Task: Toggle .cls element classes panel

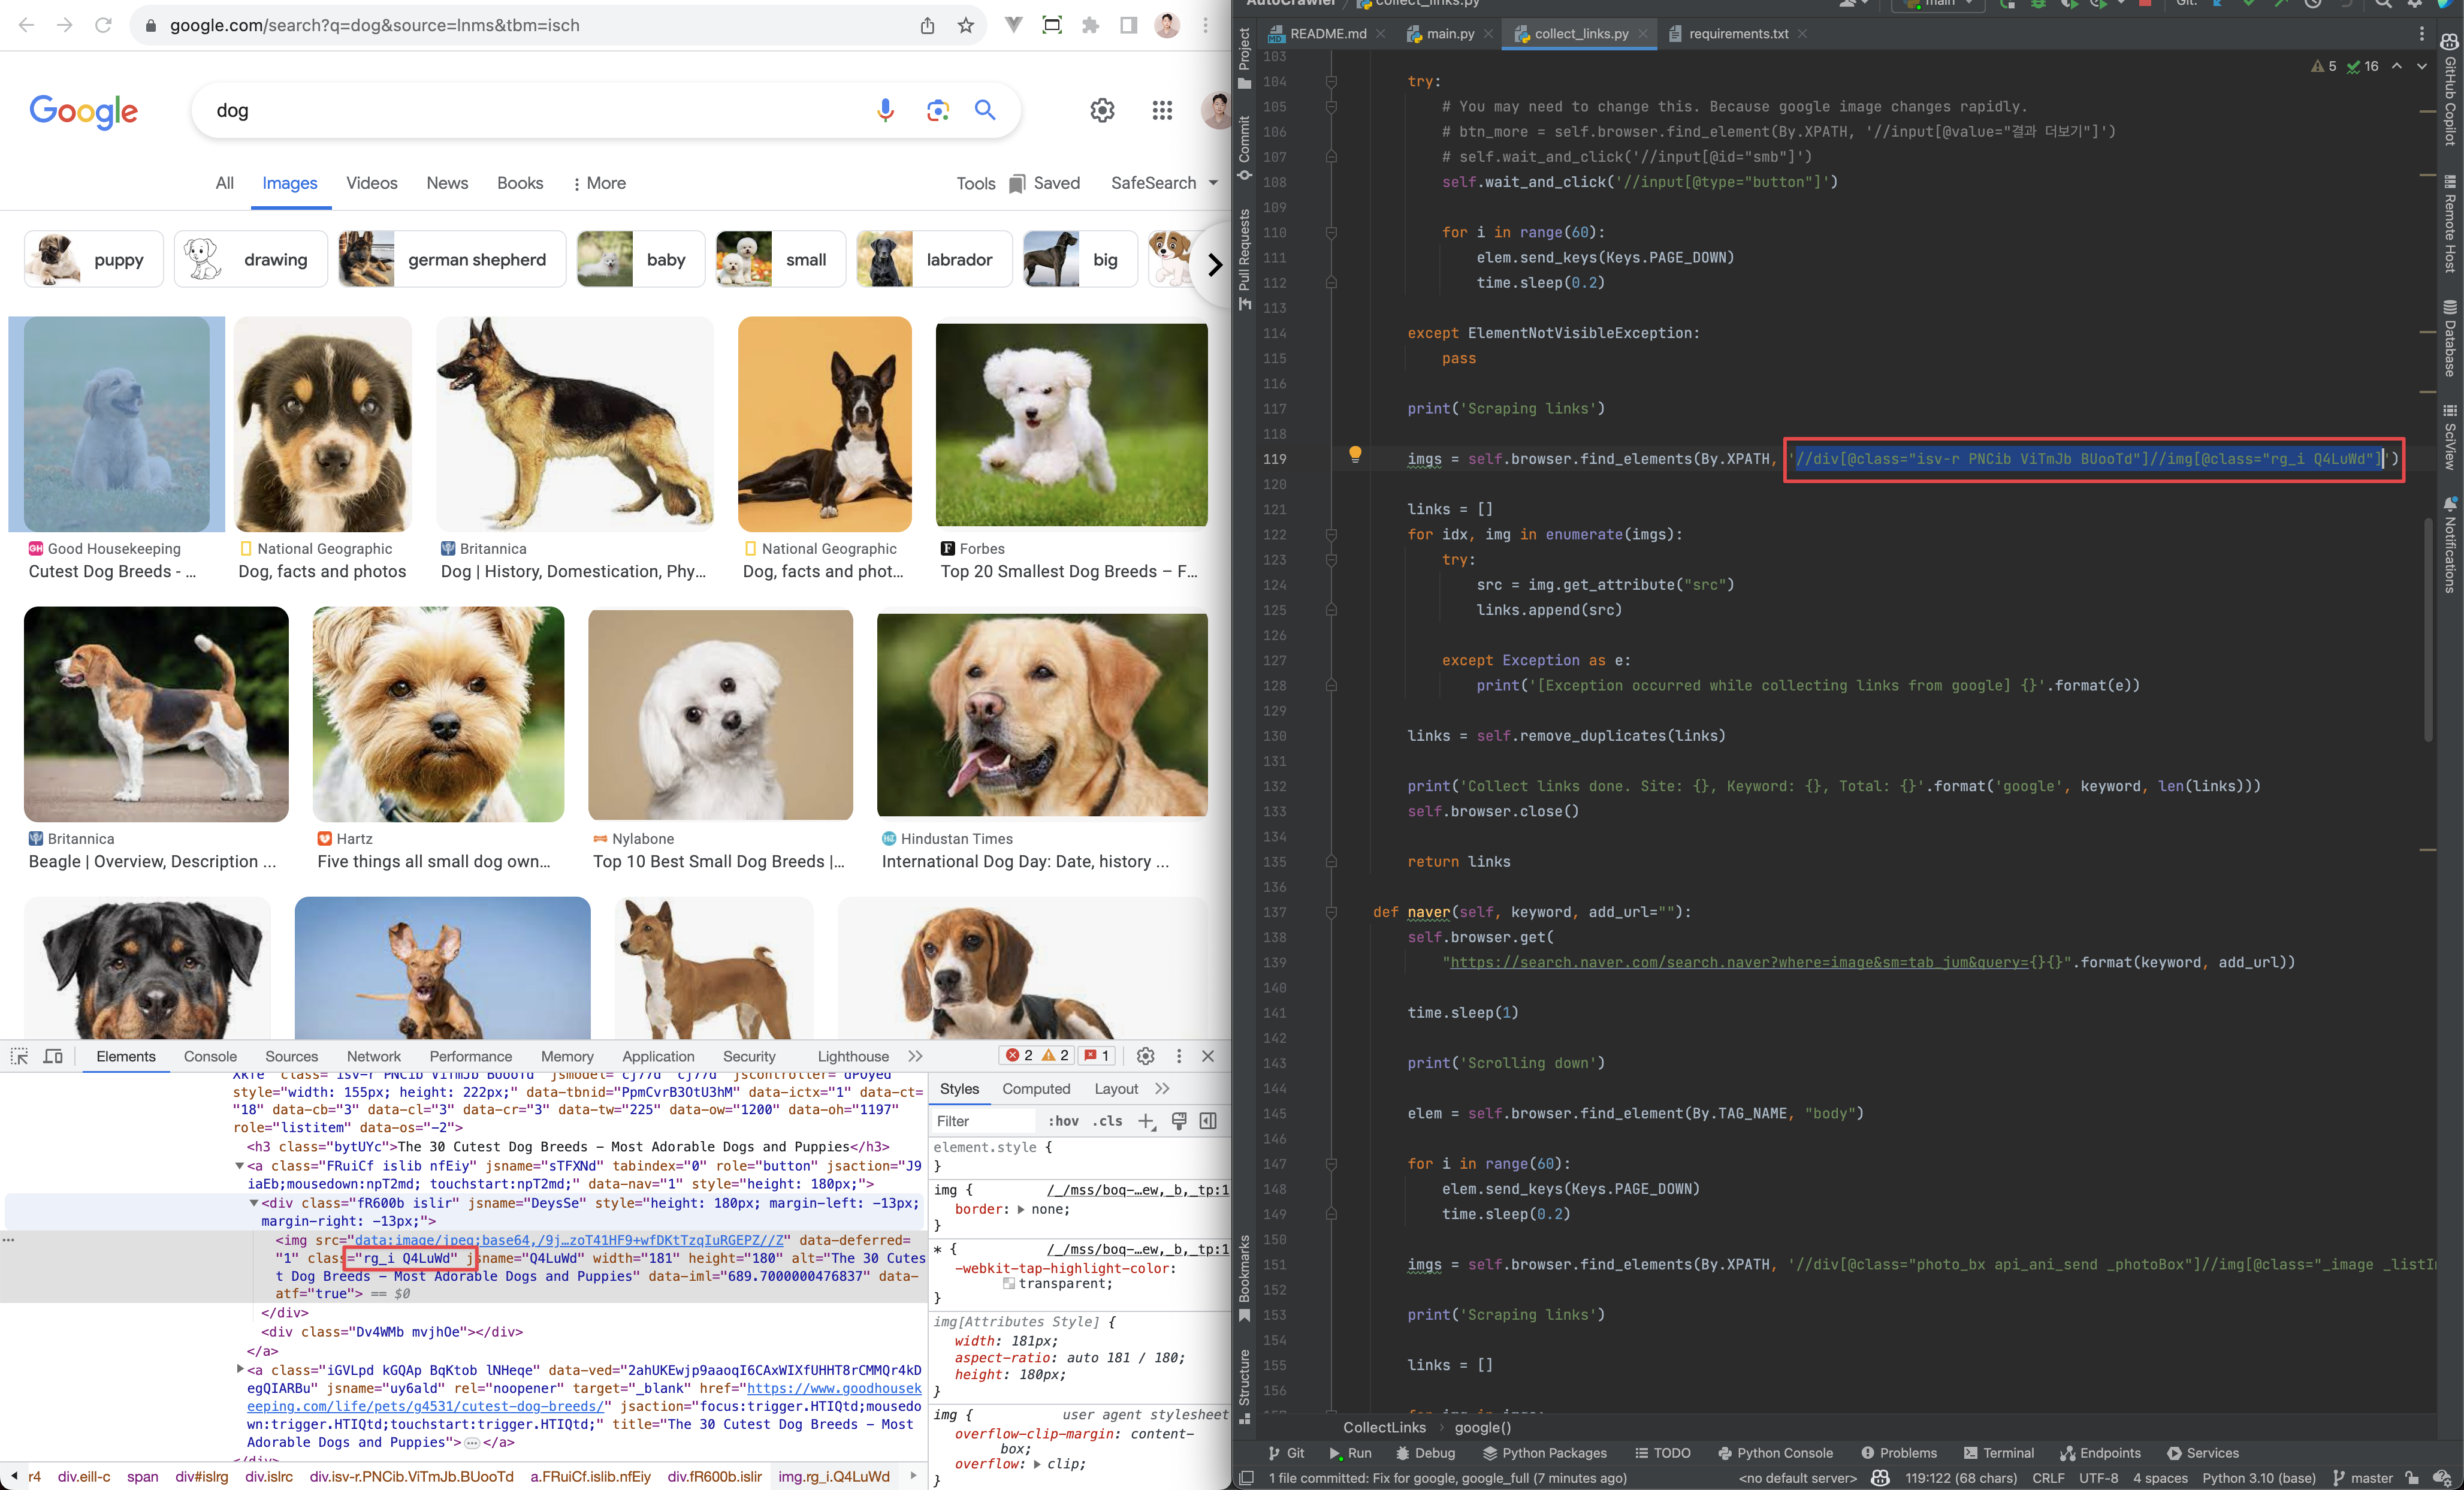Action: 1107,1121
